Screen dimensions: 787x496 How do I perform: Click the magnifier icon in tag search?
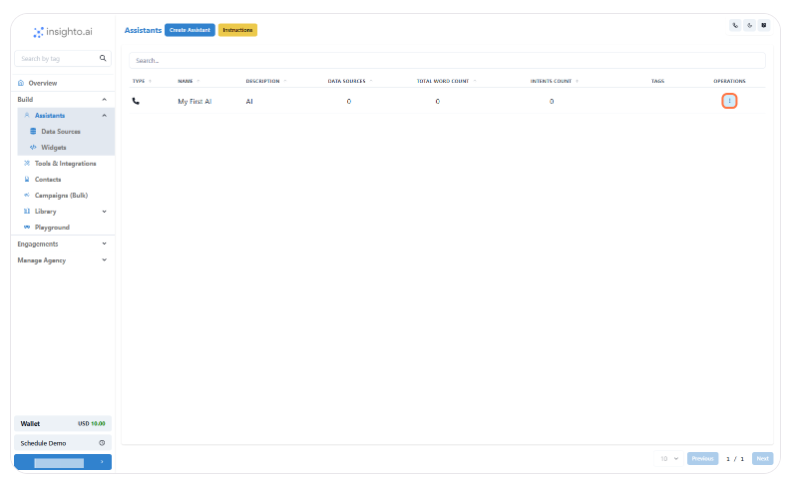pos(103,58)
